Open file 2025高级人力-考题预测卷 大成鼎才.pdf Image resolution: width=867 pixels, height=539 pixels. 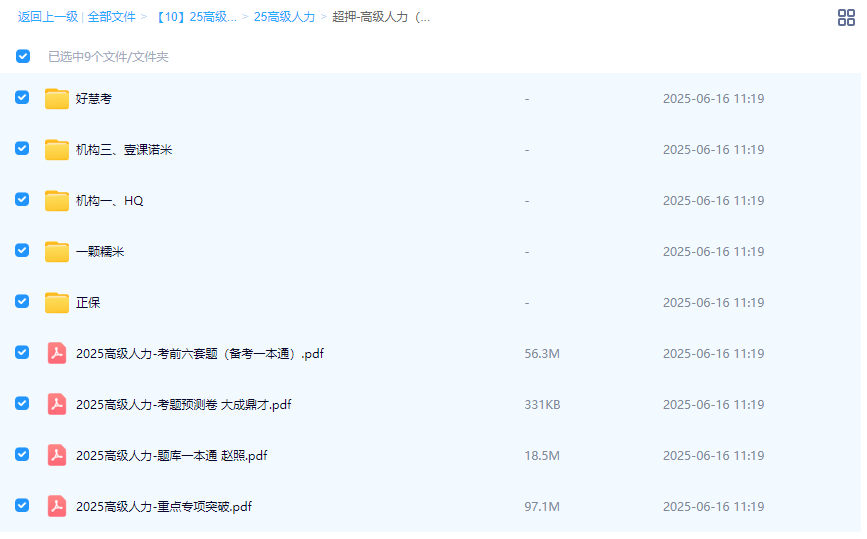point(184,405)
